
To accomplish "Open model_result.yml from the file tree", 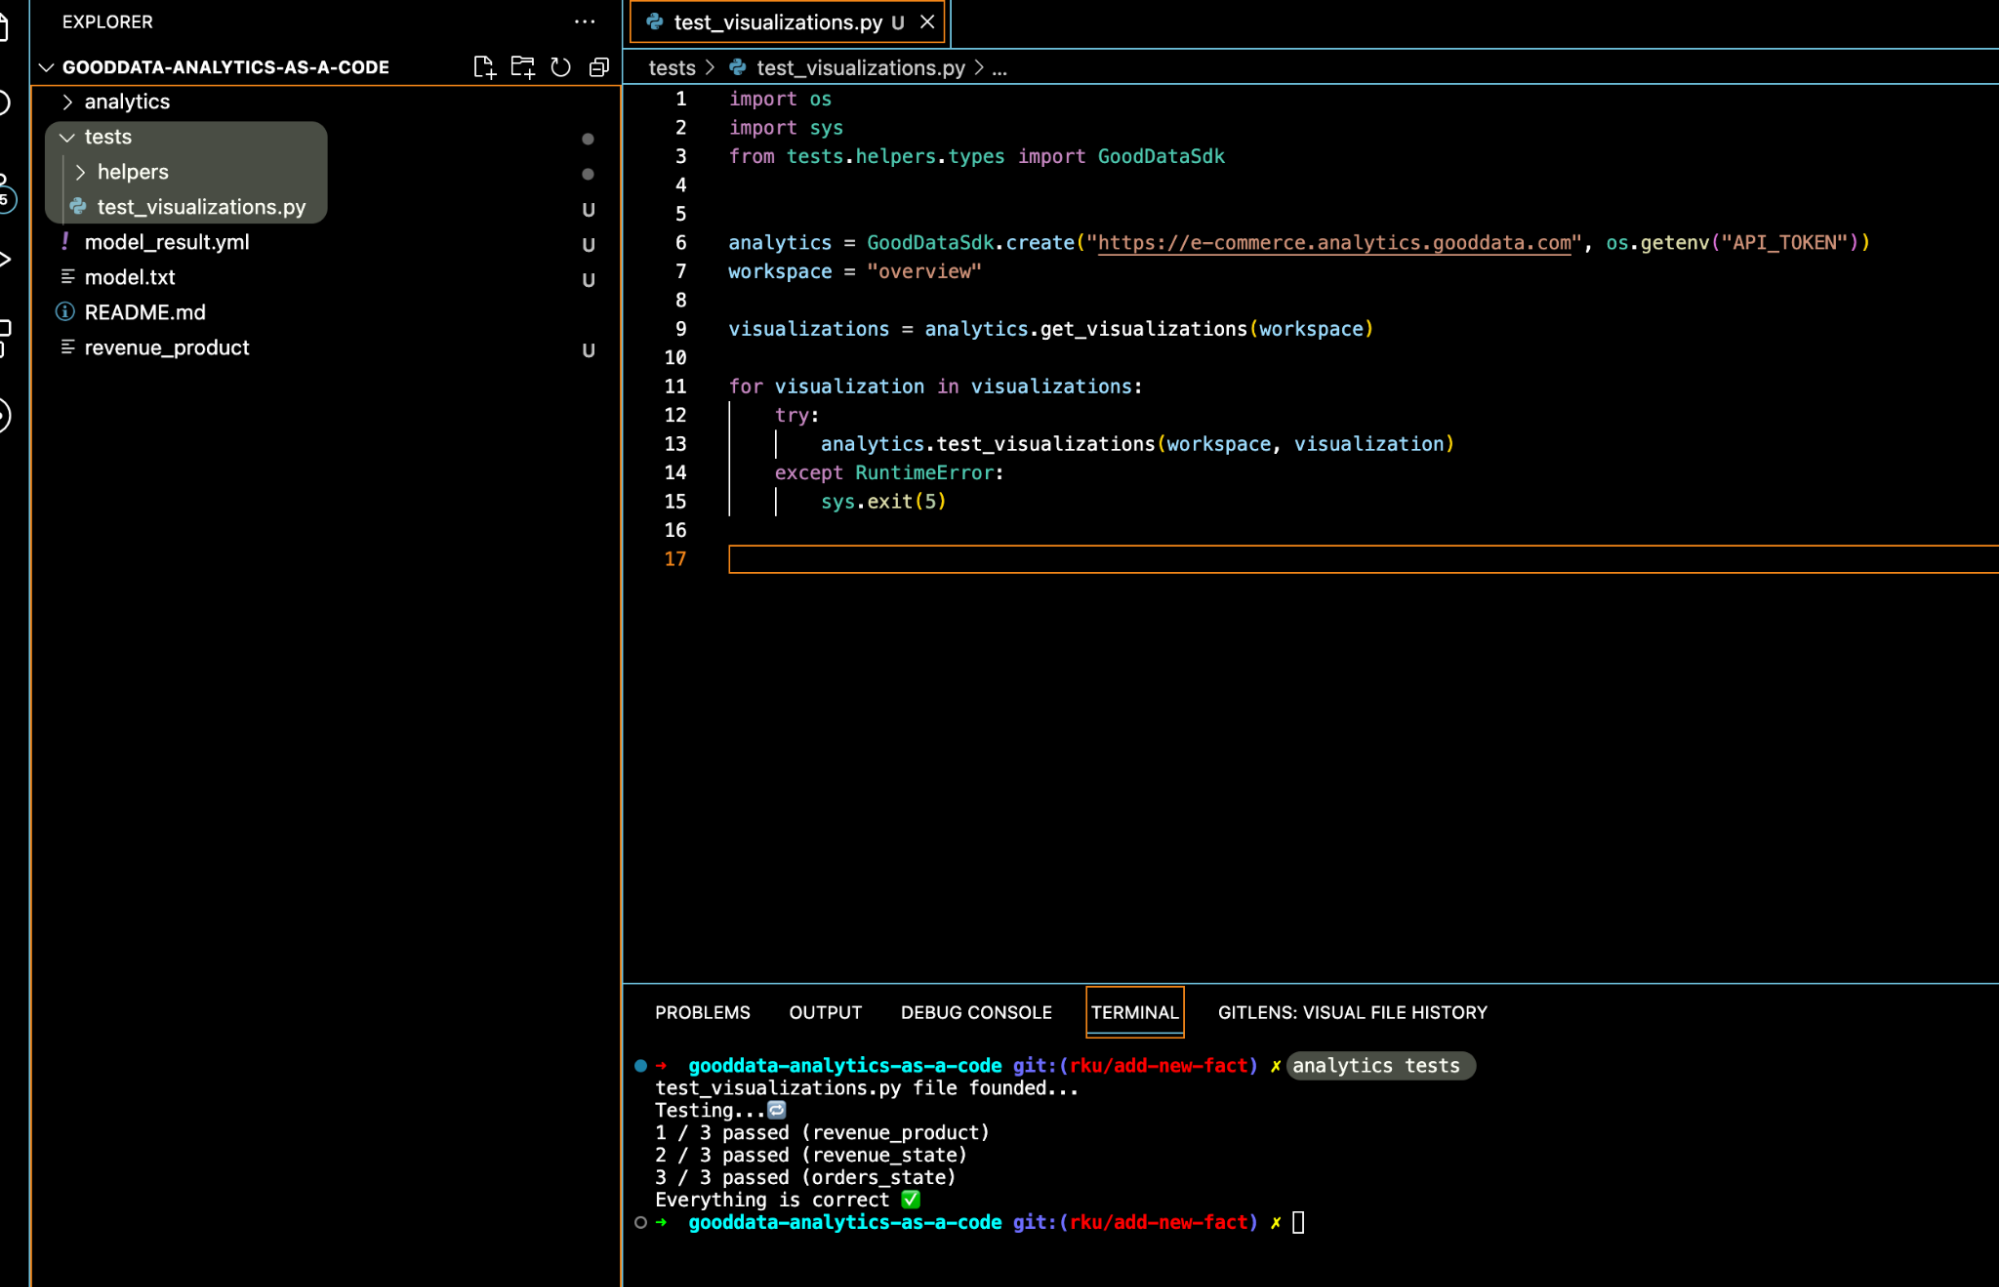I will (166, 242).
